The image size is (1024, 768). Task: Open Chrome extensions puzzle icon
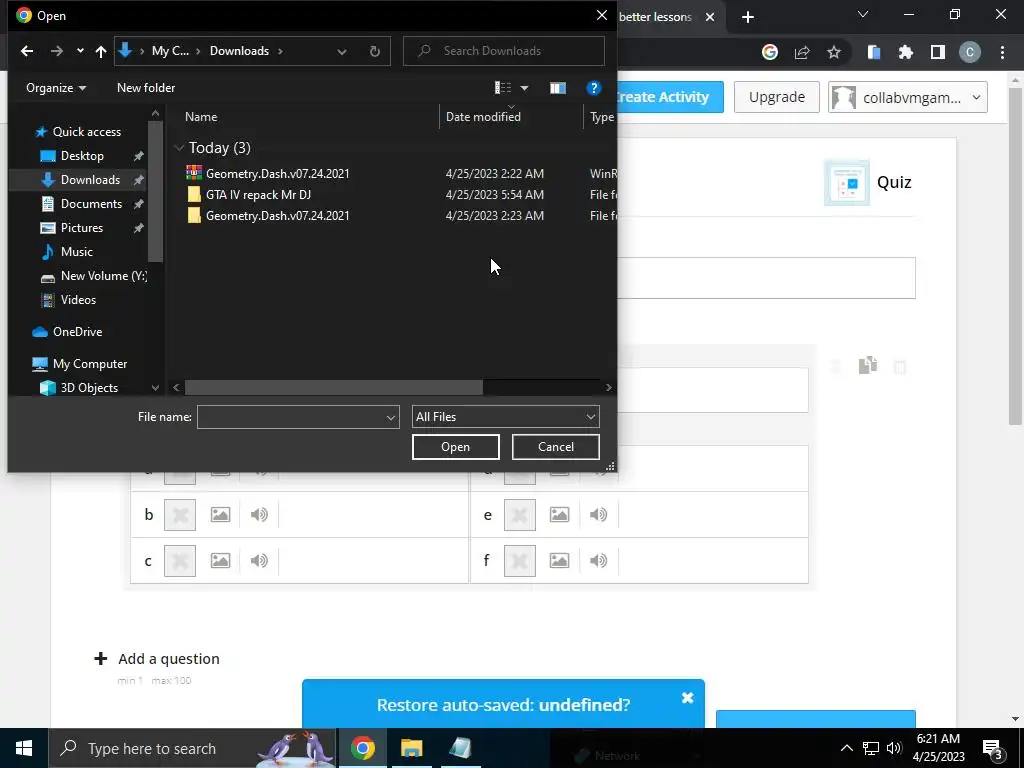pyautogui.click(x=905, y=52)
